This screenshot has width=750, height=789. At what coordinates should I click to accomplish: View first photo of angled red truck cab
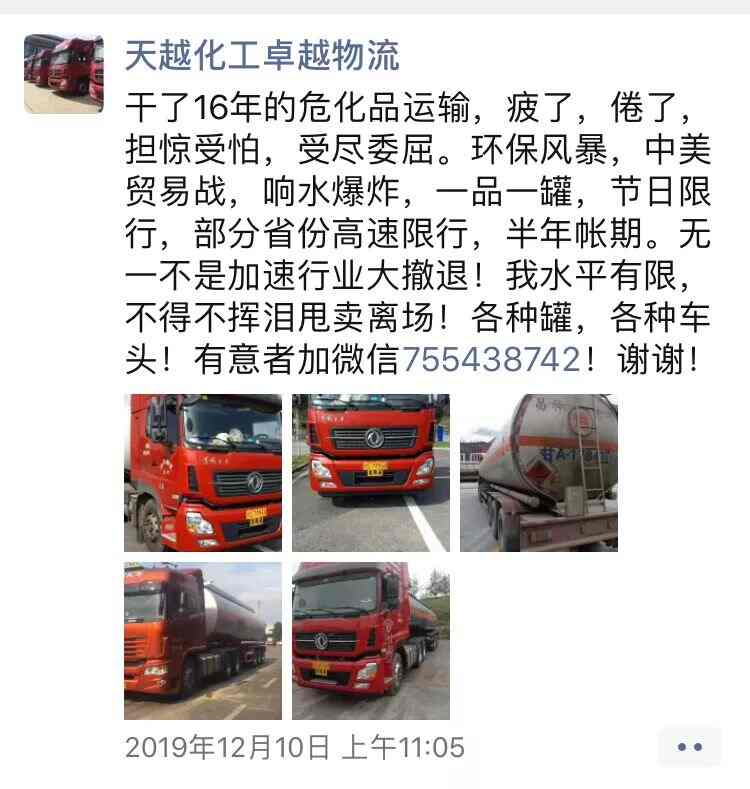click(203, 472)
